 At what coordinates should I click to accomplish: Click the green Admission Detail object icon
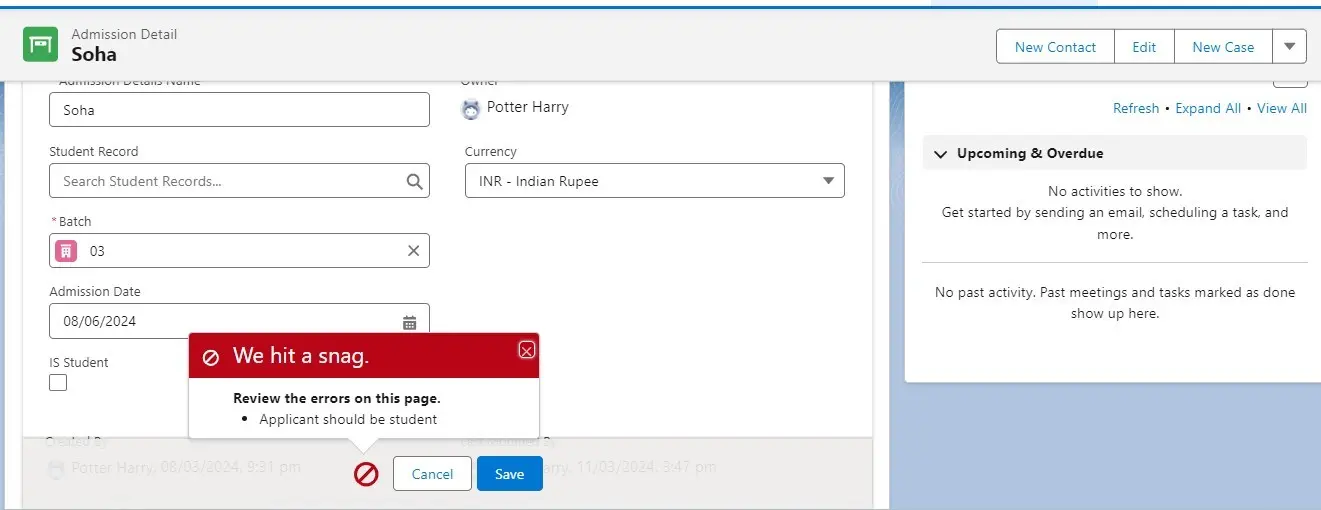coord(41,45)
